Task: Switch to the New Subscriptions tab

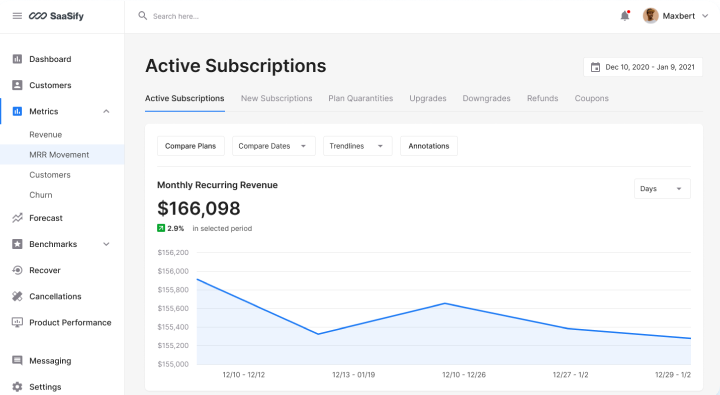Action: point(276,98)
